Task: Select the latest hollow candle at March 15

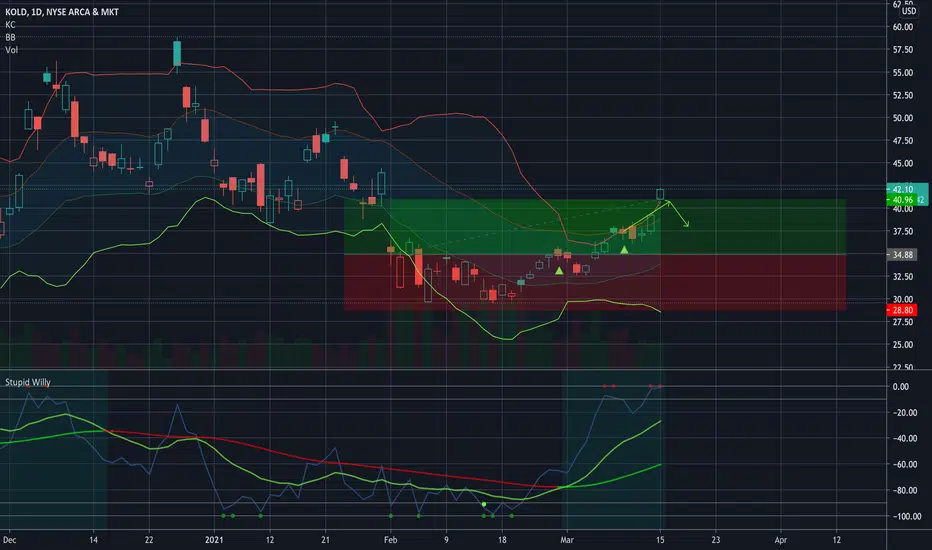Action: pyautogui.click(x=660, y=194)
